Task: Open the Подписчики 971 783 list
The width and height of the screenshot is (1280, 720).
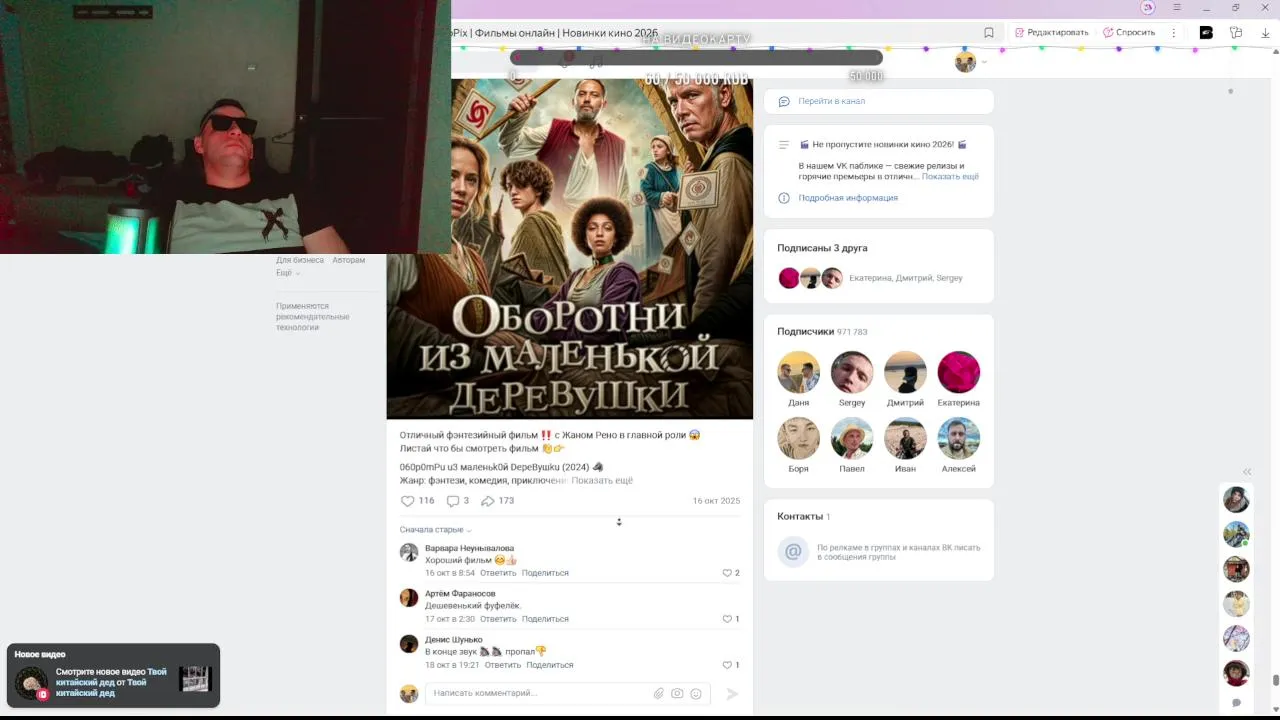Action: click(822, 332)
